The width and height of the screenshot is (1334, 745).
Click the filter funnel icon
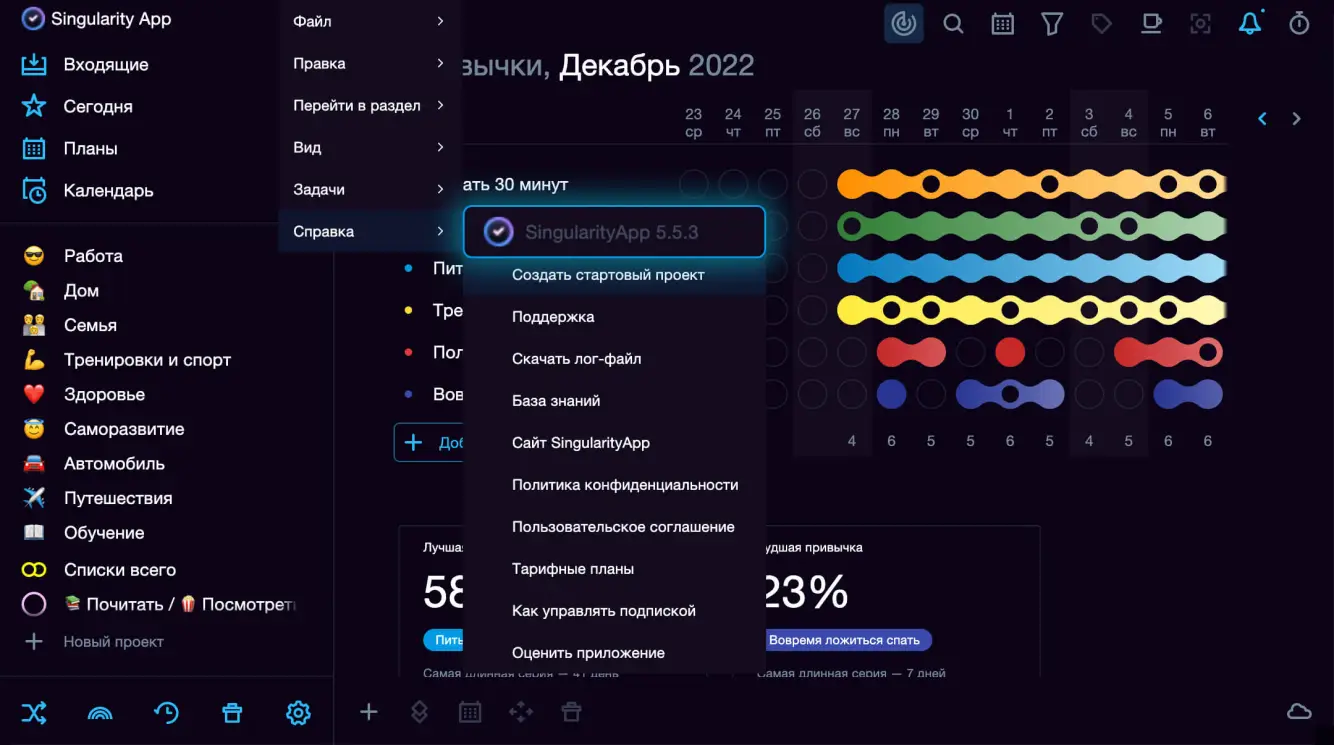pyautogui.click(x=1052, y=24)
